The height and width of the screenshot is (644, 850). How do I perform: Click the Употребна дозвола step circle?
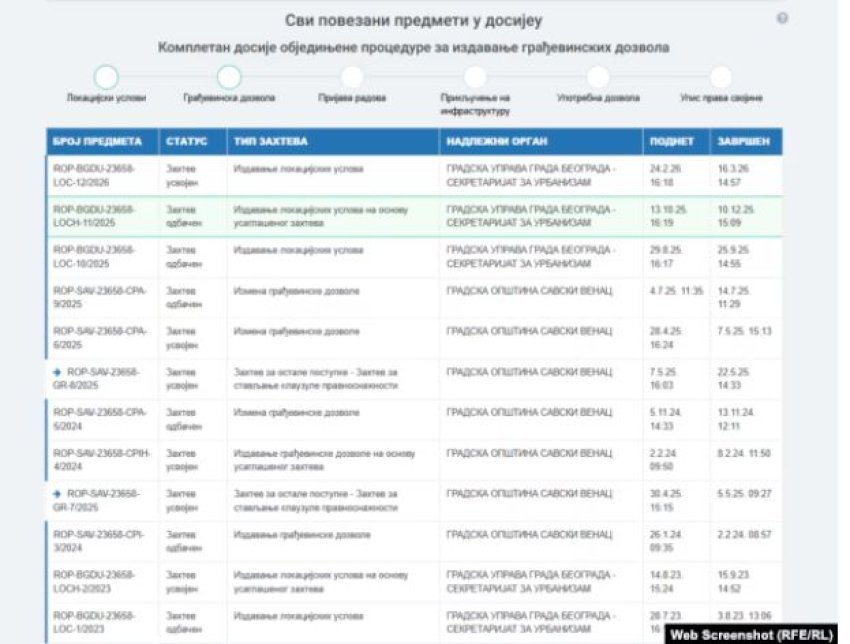click(598, 77)
